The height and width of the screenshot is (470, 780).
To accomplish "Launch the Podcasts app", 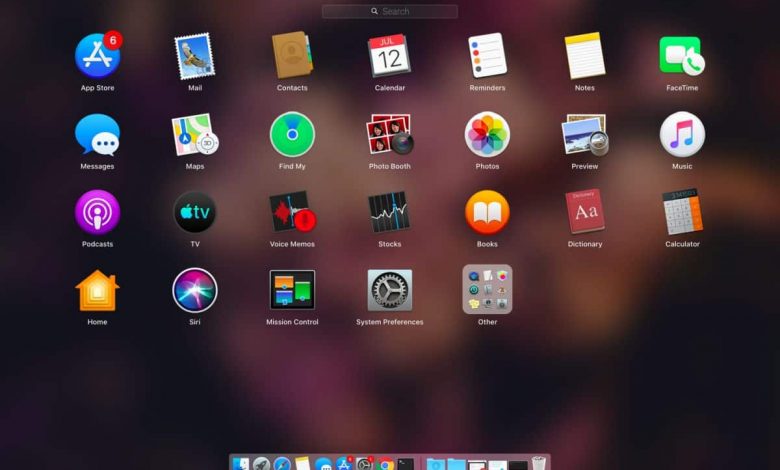I will point(98,212).
